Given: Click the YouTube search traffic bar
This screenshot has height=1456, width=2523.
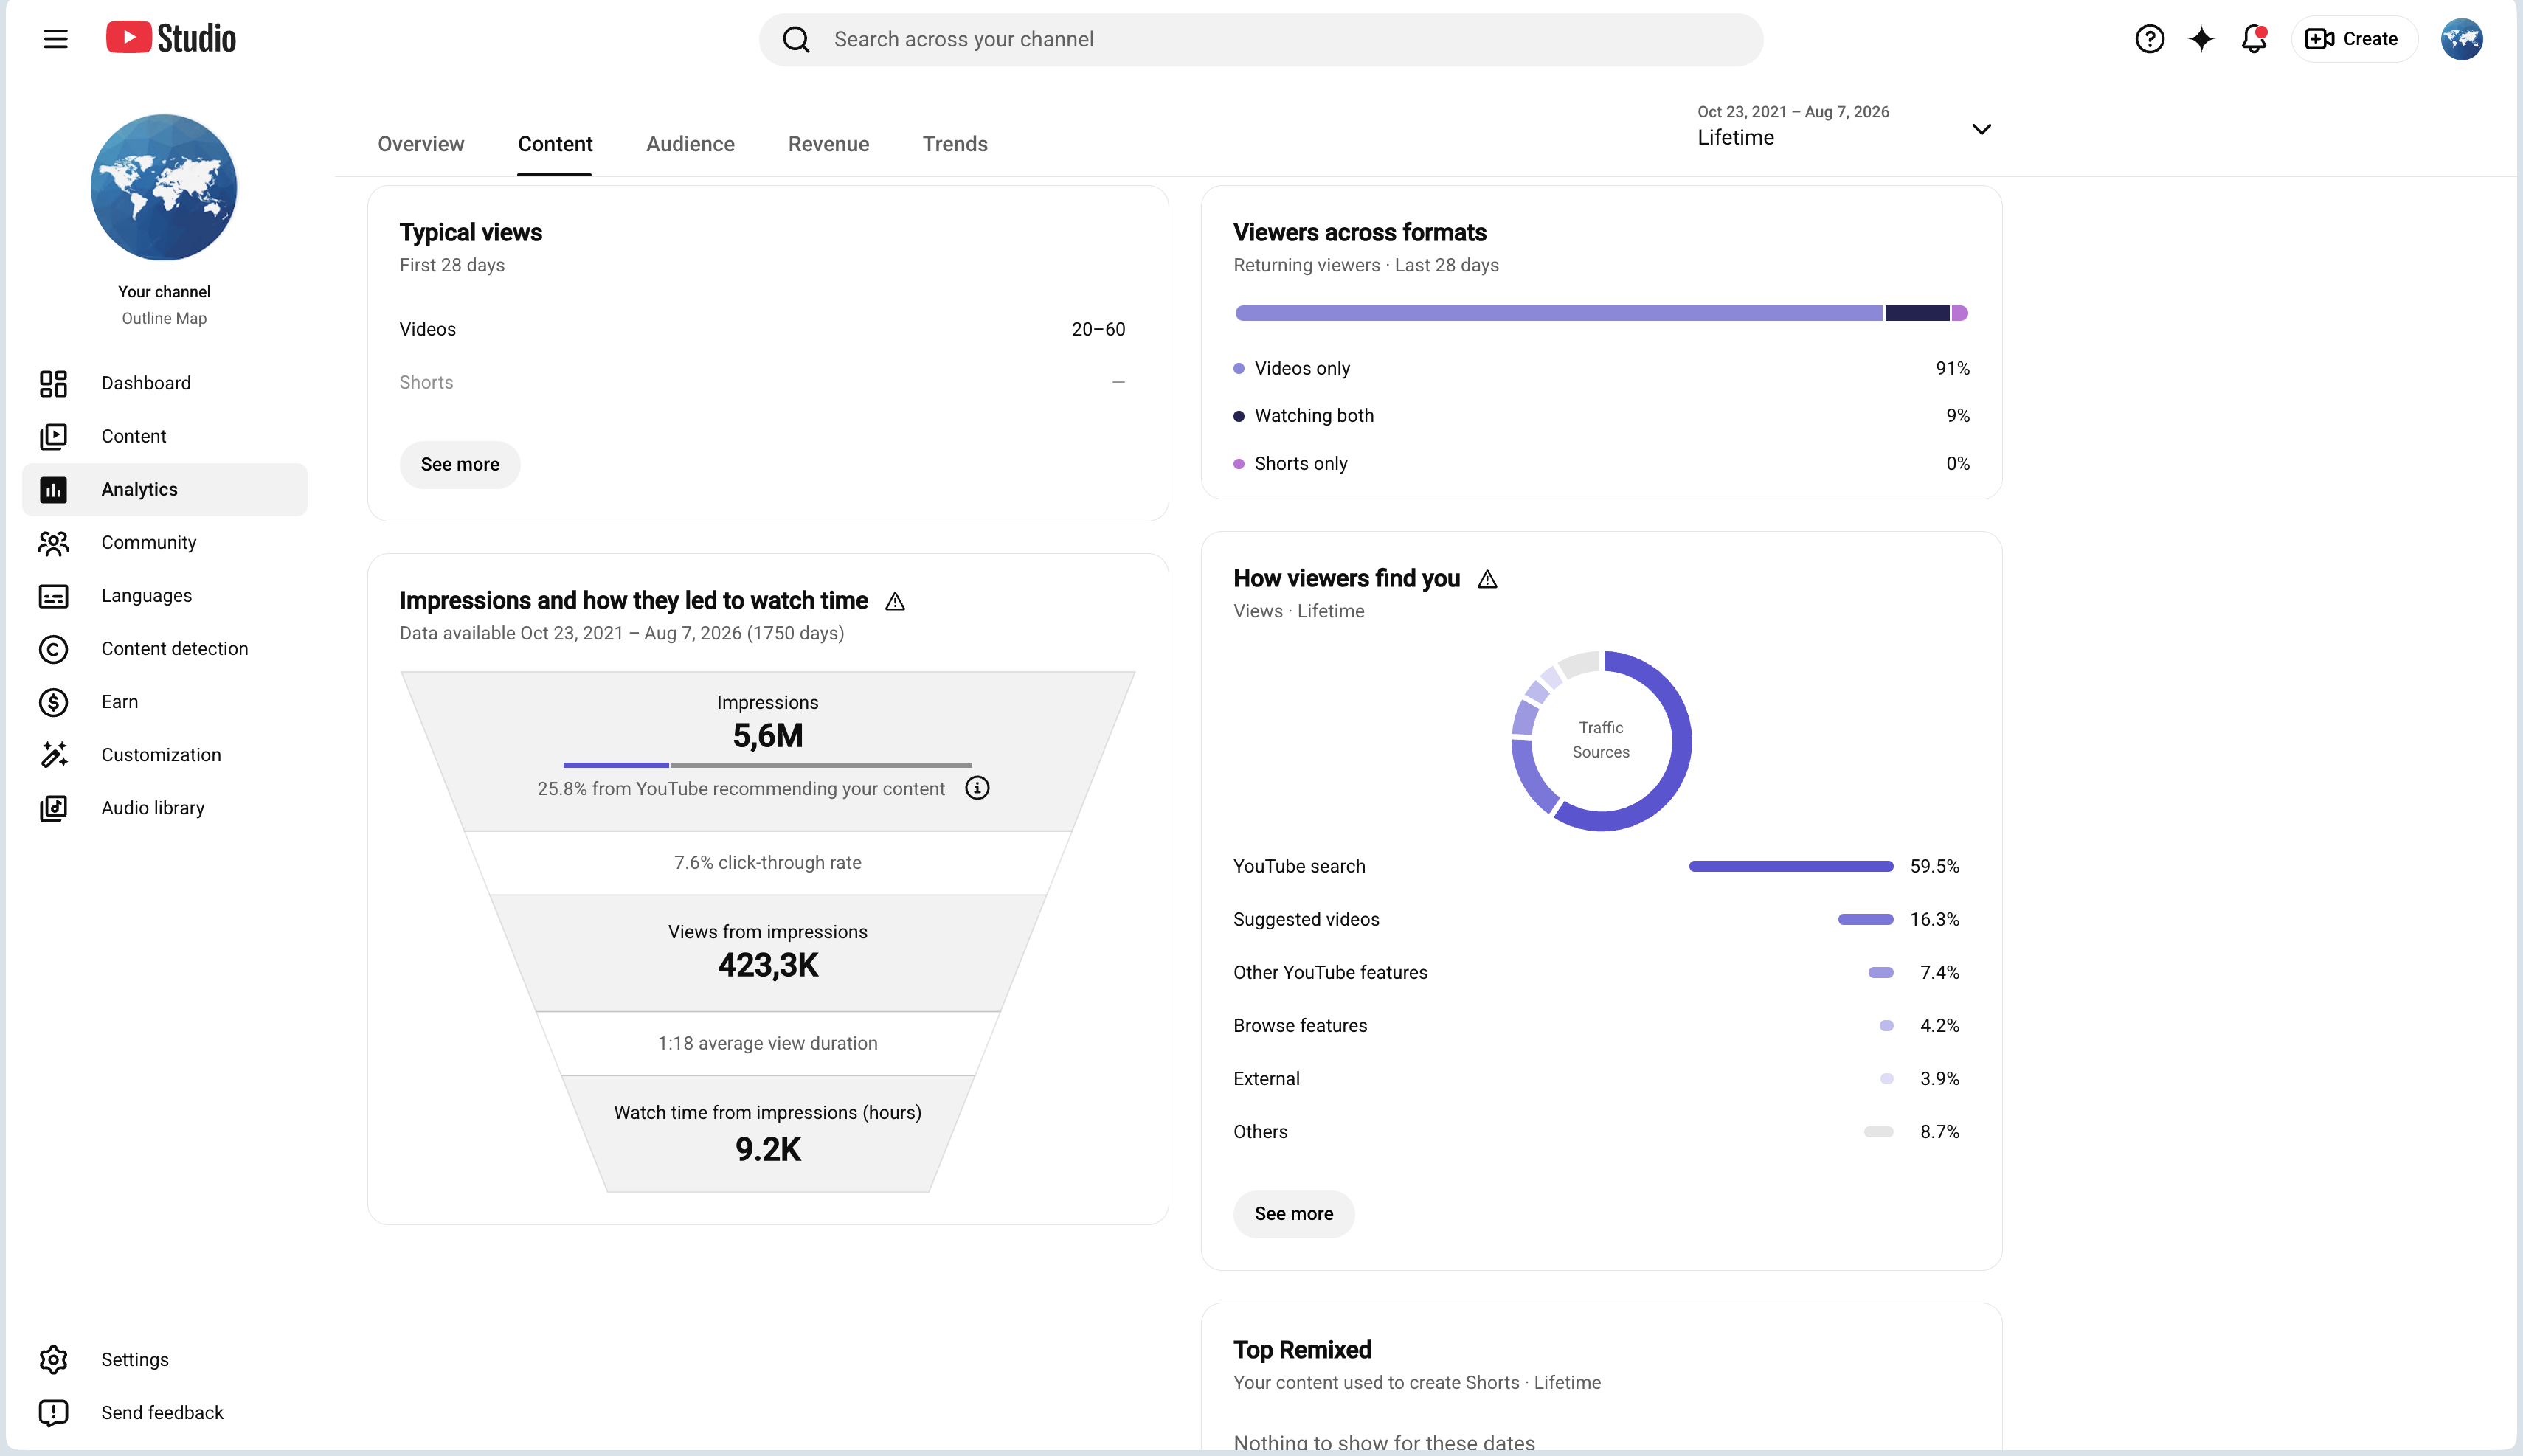Looking at the screenshot, I should tap(1790, 866).
